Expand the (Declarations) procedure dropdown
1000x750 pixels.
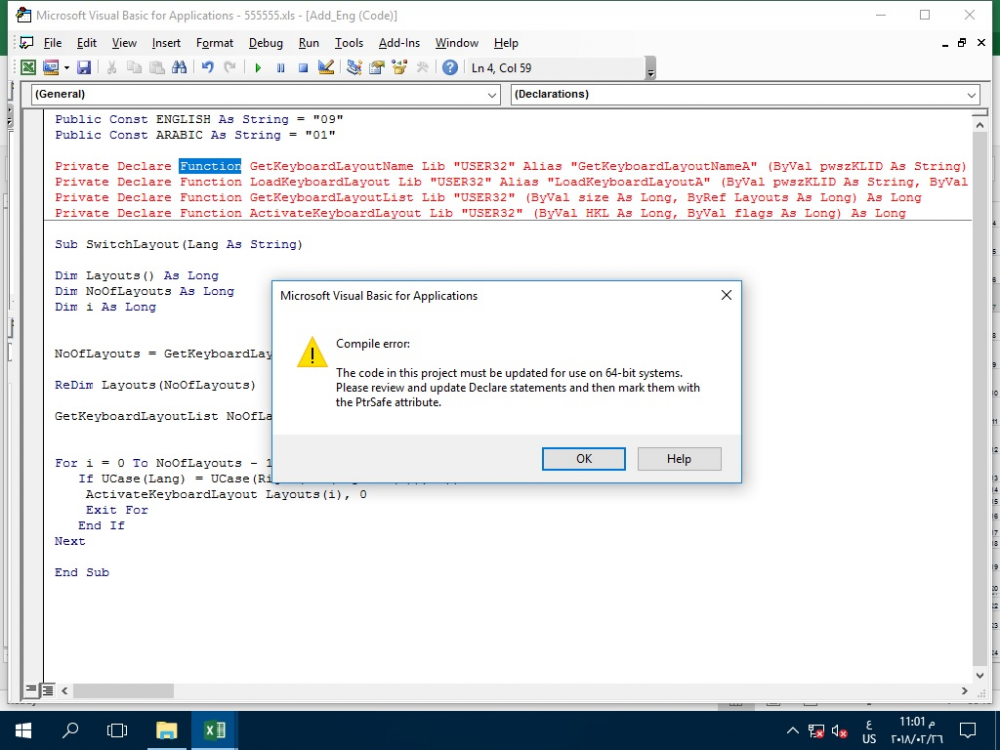(x=971, y=94)
